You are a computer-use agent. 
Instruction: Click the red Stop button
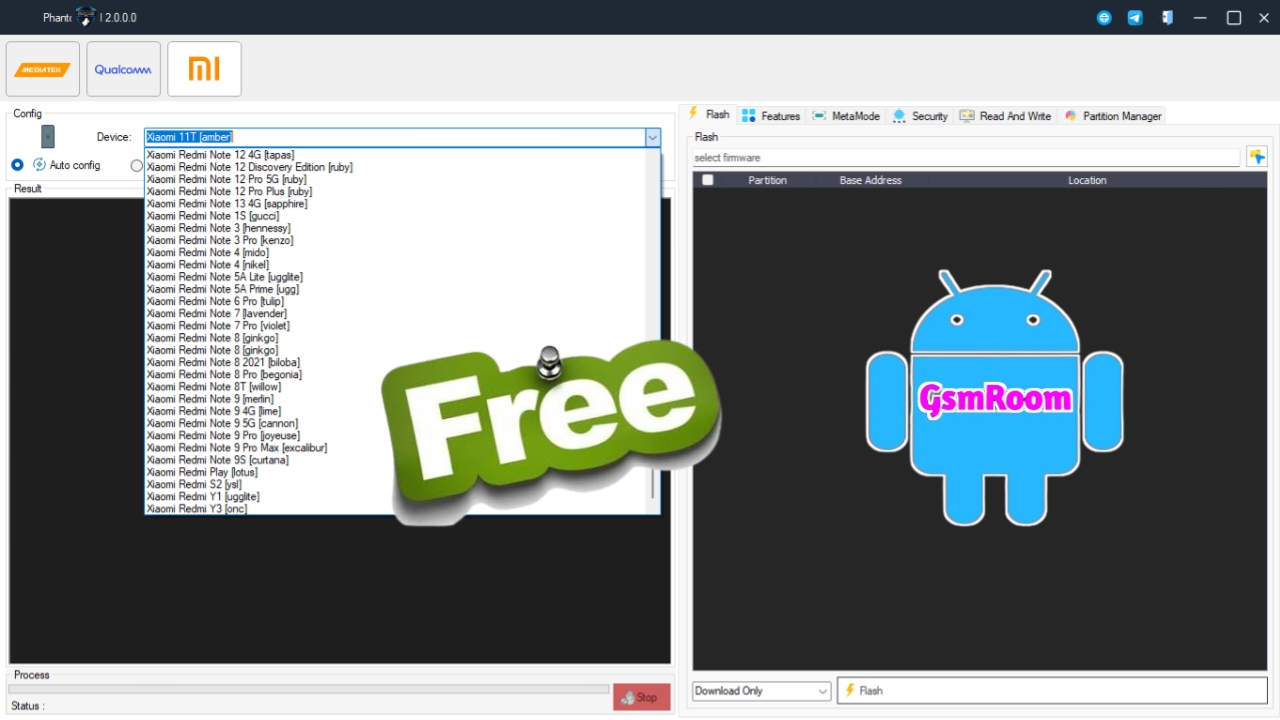click(x=641, y=698)
